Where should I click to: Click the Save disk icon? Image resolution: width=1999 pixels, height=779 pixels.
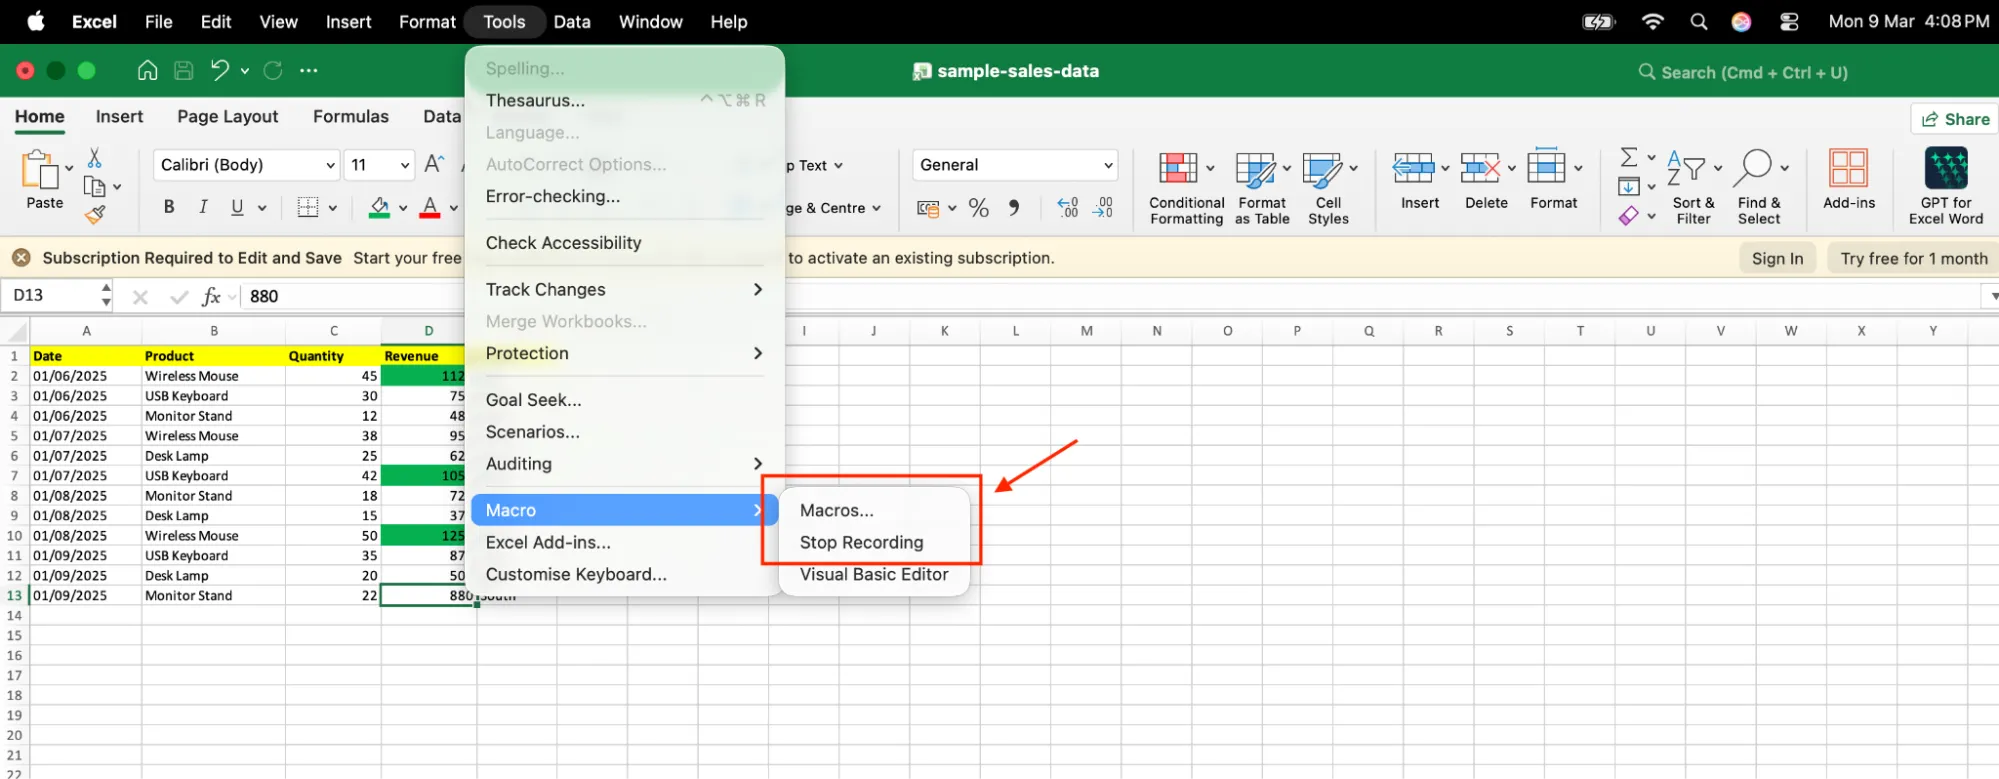point(183,70)
